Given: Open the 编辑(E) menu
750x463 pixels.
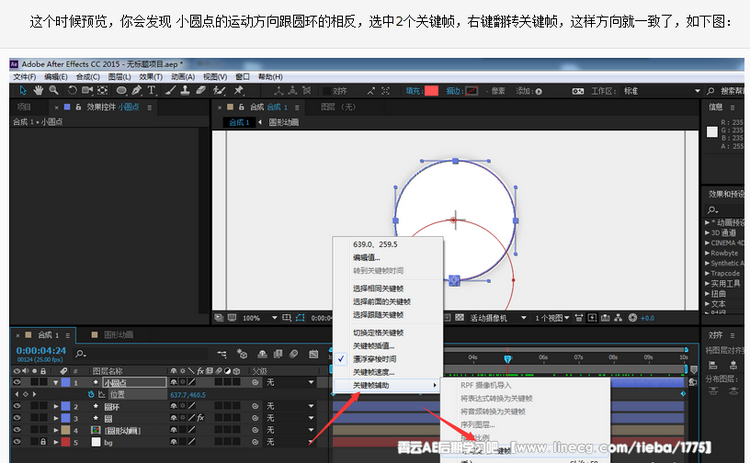Looking at the screenshot, I should tap(56, 77).
